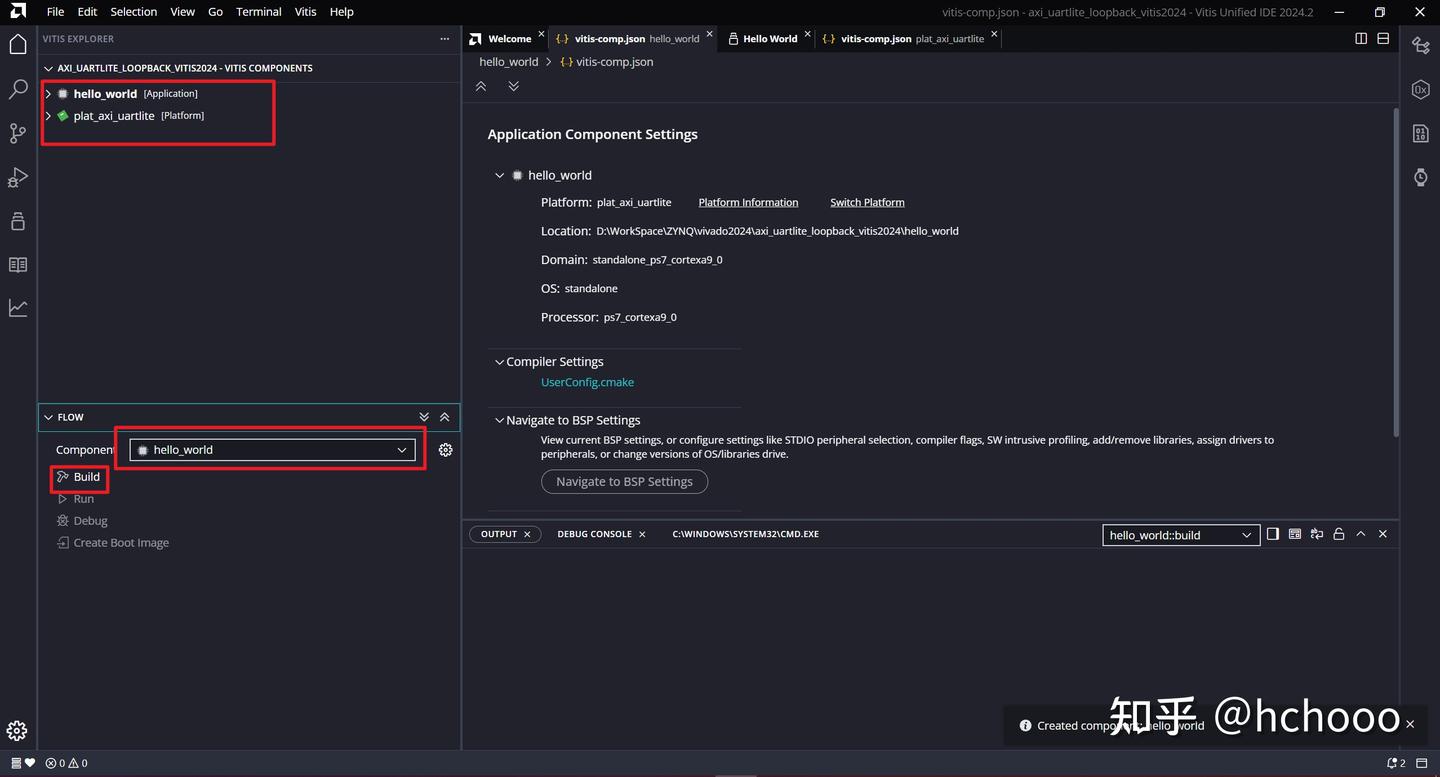1440x777 pixels.
Task: Click hello_world in the editor breadcrumb
Action: tap(509, 62)
